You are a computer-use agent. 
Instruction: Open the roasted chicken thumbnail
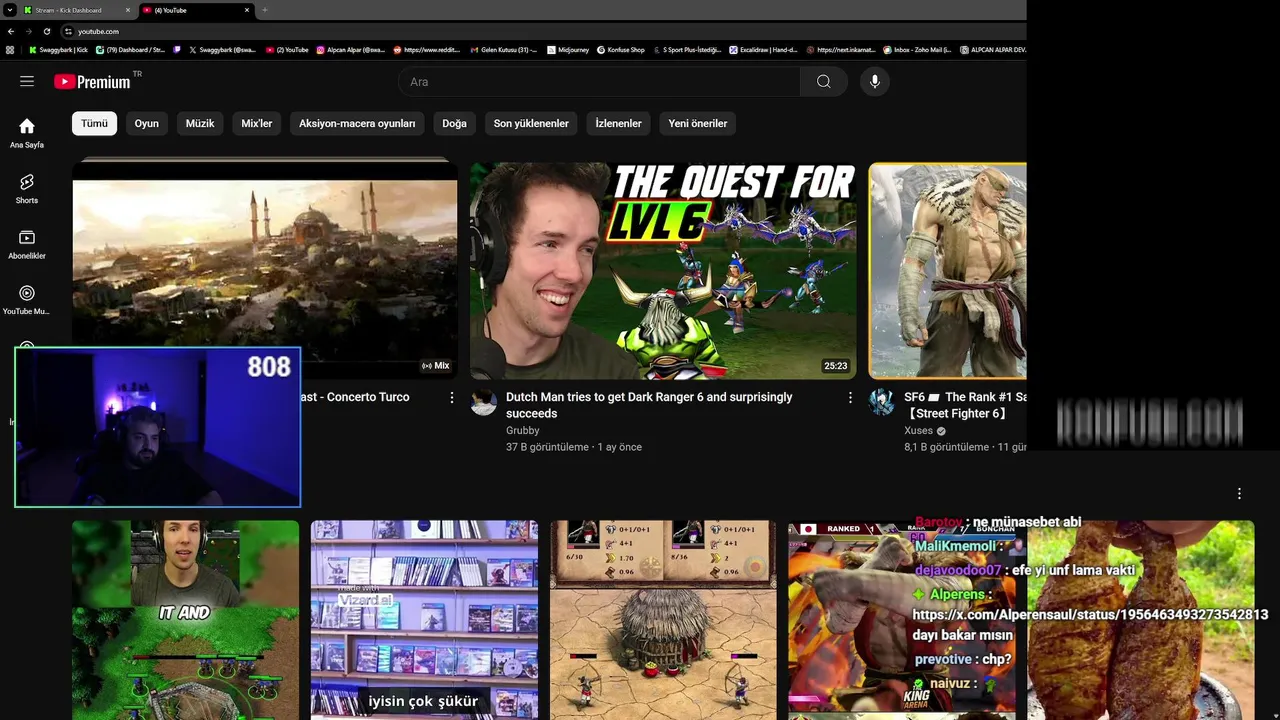(1140, 619)
